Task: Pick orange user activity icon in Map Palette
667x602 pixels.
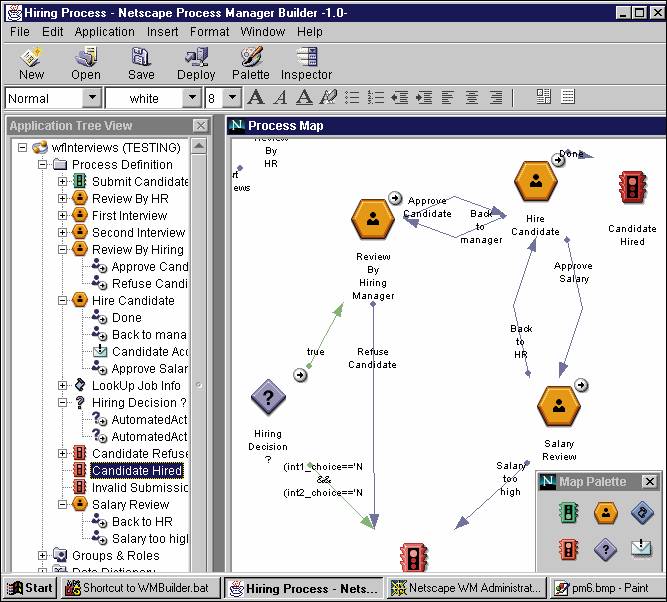Action: (x=605, y=512)
